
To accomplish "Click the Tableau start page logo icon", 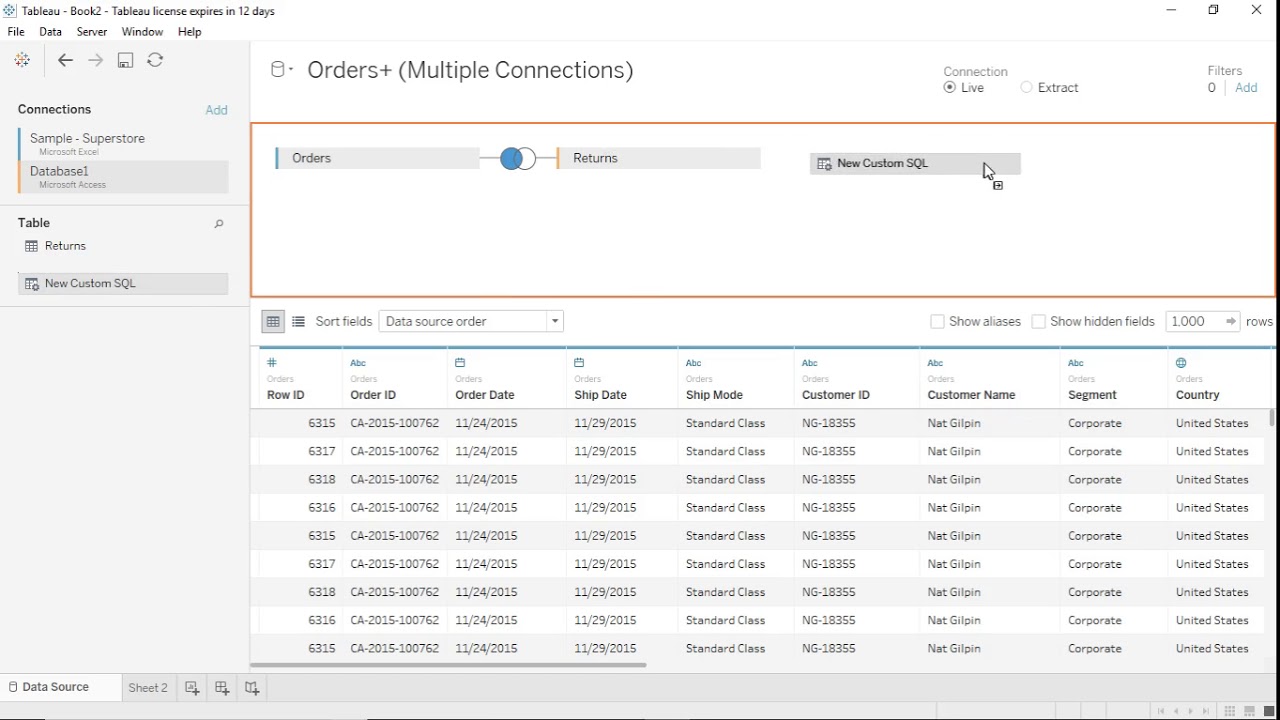I will point(22,61).
